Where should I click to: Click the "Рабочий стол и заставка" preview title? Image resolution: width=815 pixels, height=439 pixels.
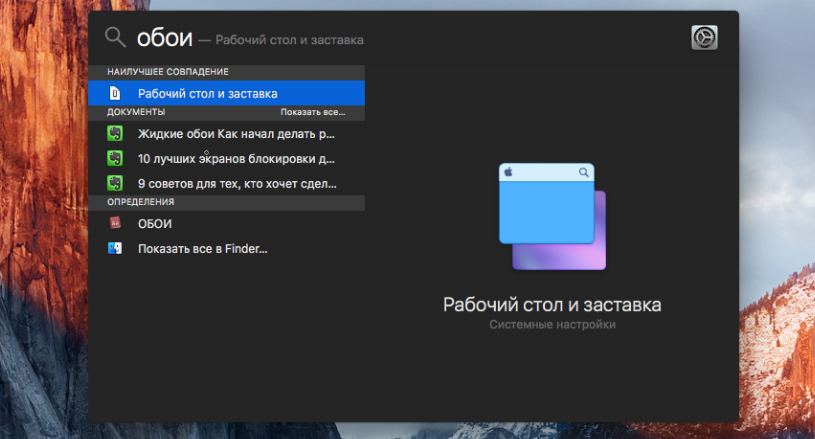point(552,305)
